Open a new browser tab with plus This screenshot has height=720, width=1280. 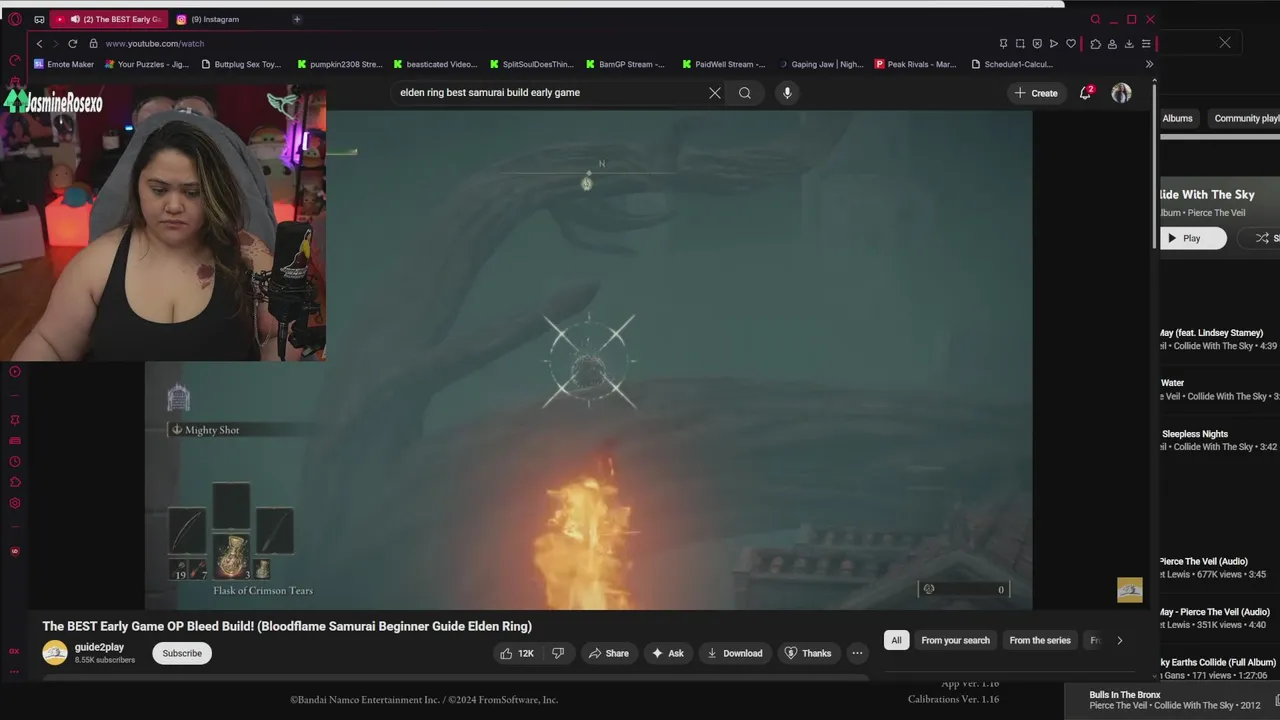pos(297,19)
